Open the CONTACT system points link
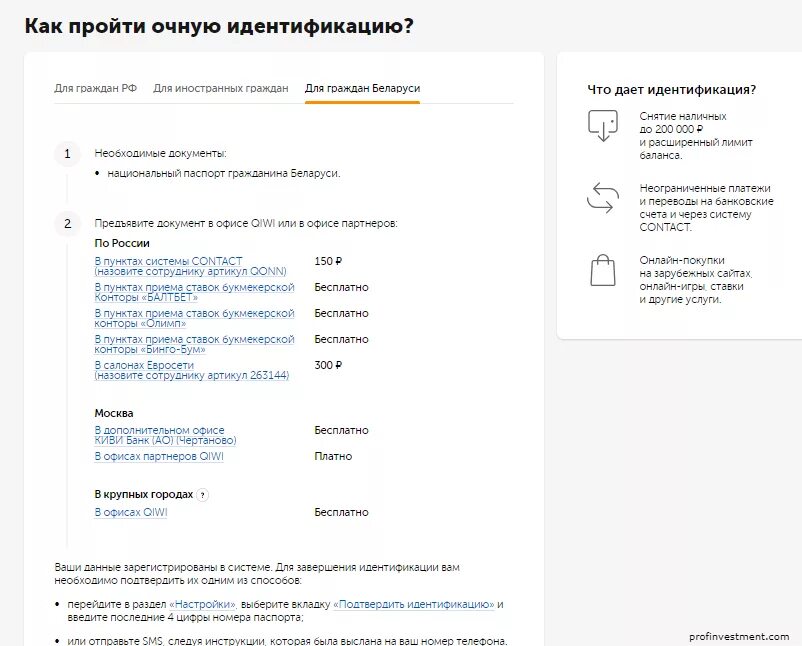 click(190, 266)
